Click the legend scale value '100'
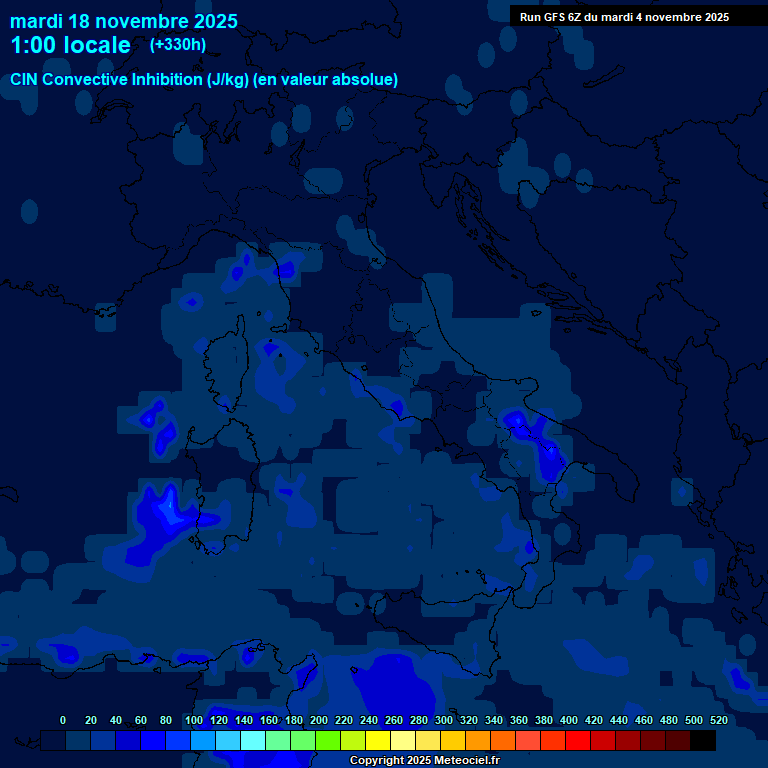This screenshot has height=768, width=768. [194, 720]
